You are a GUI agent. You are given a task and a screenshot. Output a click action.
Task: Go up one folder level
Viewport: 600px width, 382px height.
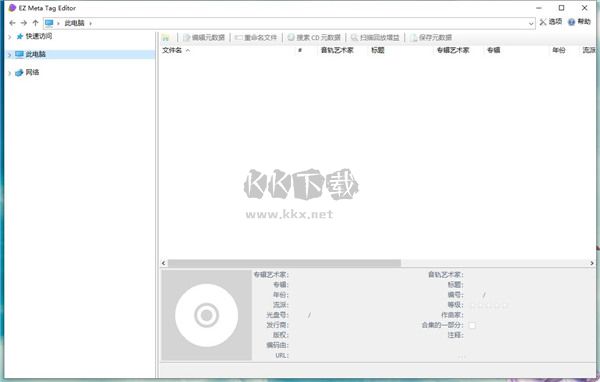tap(35, 23)
